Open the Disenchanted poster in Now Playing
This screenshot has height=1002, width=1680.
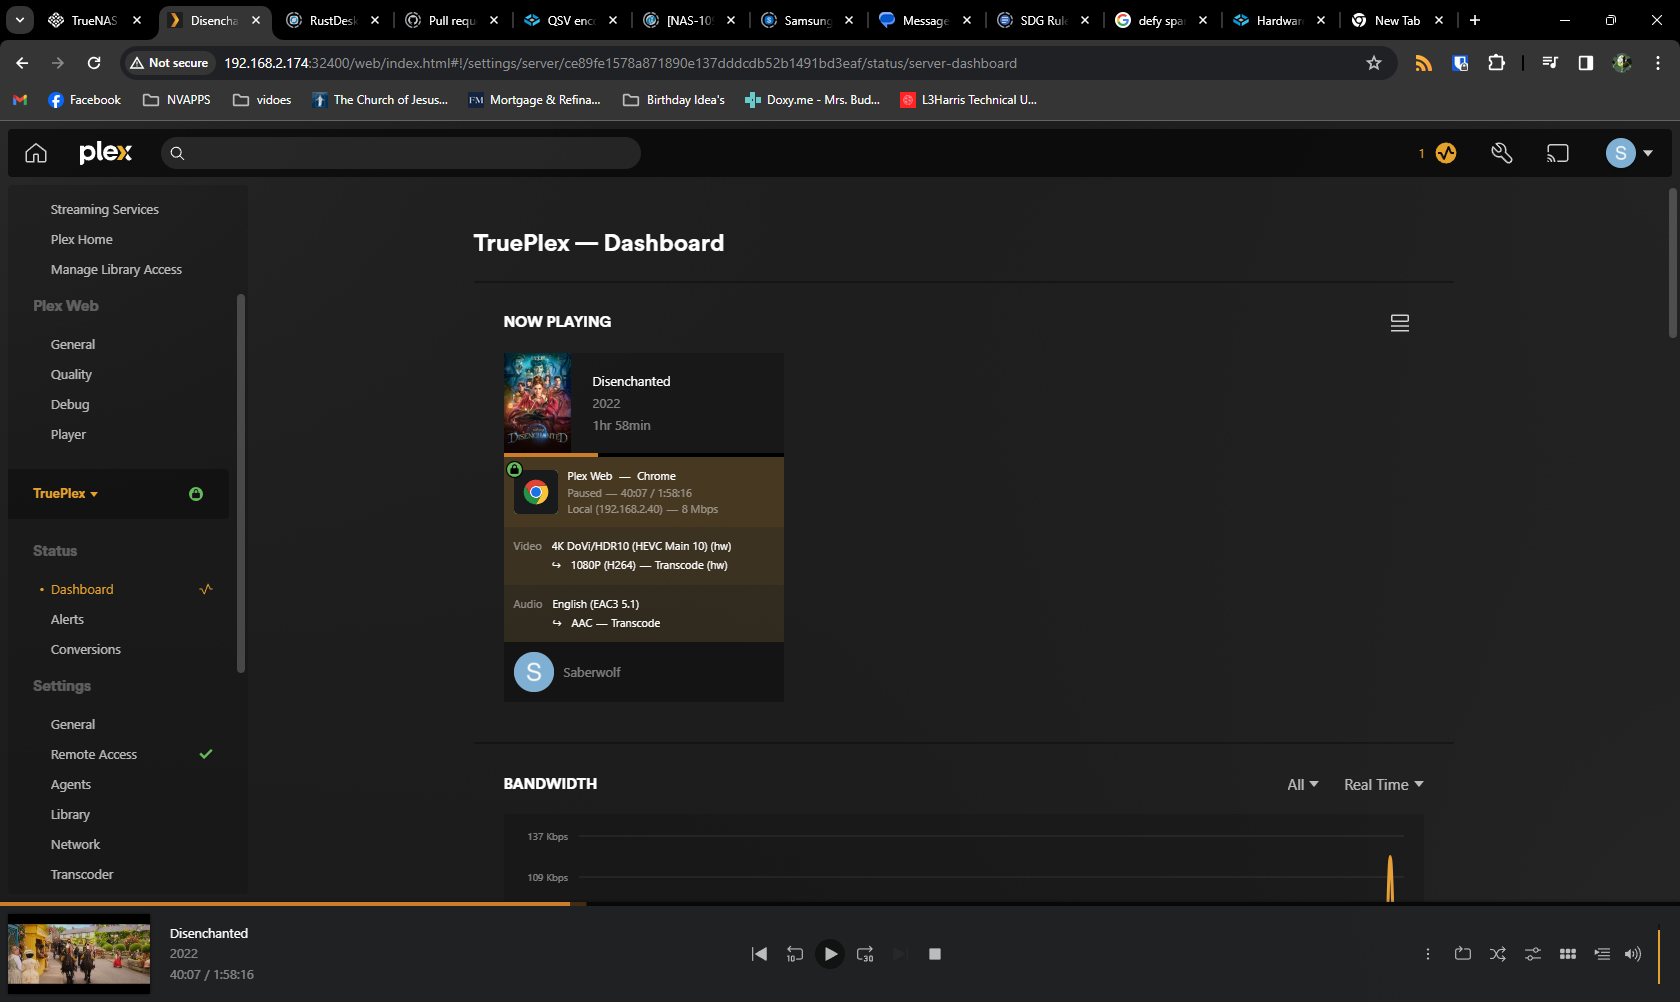click(x=538, y=403)
